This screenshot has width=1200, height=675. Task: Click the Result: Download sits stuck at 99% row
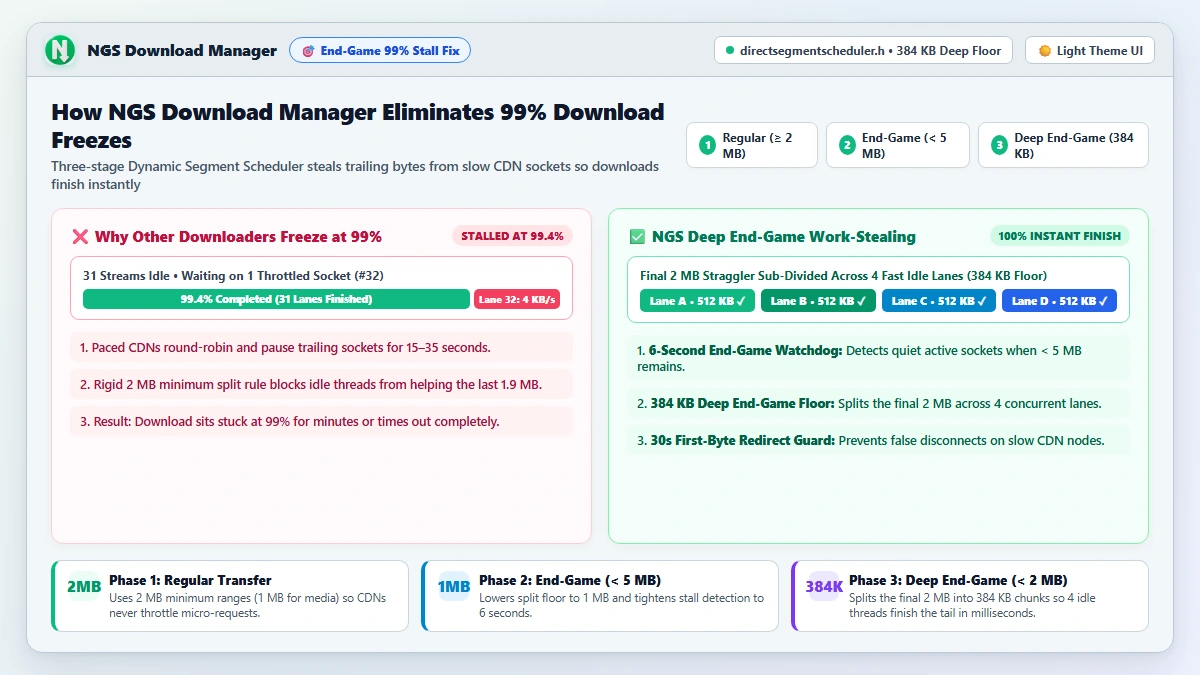[x=322, y=421]
